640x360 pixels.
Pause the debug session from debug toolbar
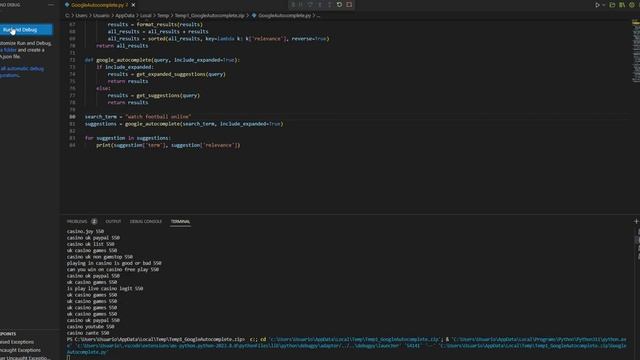coord(301,5)
